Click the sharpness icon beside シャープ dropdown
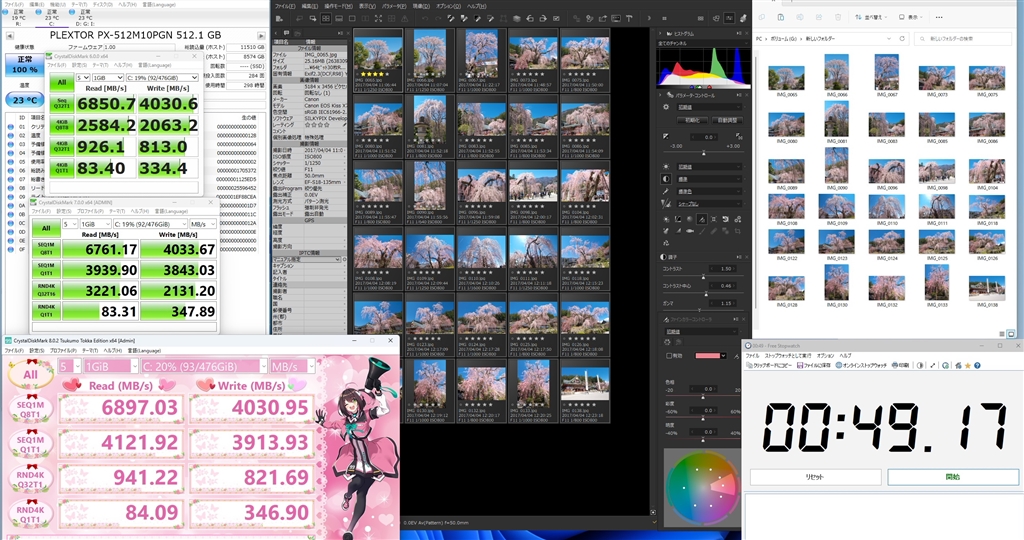1024x540 pixels. coord(666,204)
